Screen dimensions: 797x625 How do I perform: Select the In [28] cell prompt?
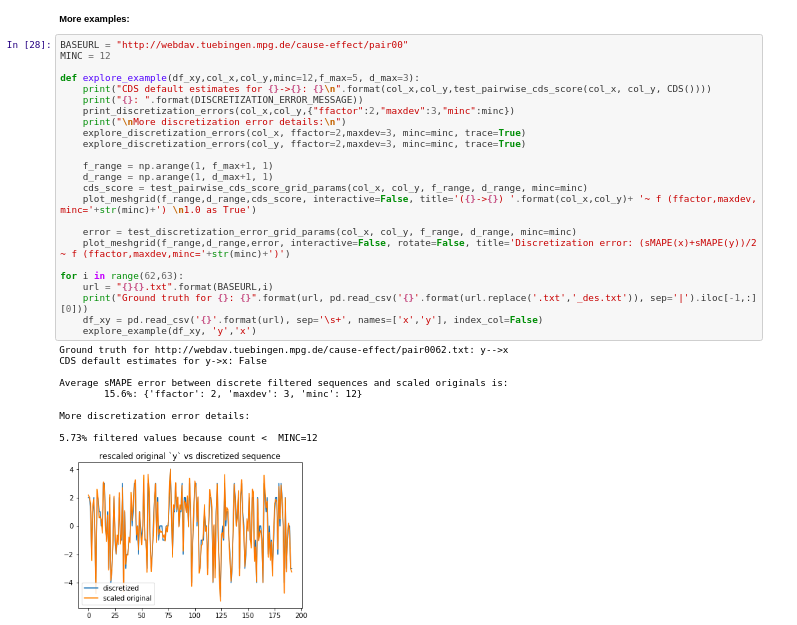coord(29,45)
